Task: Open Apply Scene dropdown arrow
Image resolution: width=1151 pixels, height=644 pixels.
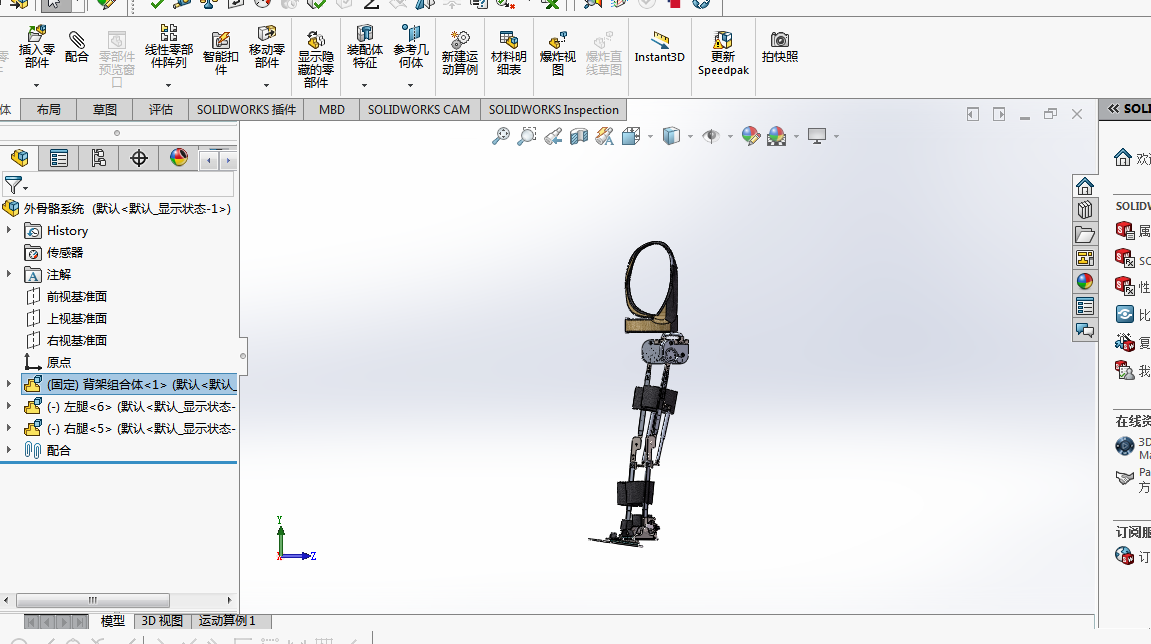Action: [796, 137]
